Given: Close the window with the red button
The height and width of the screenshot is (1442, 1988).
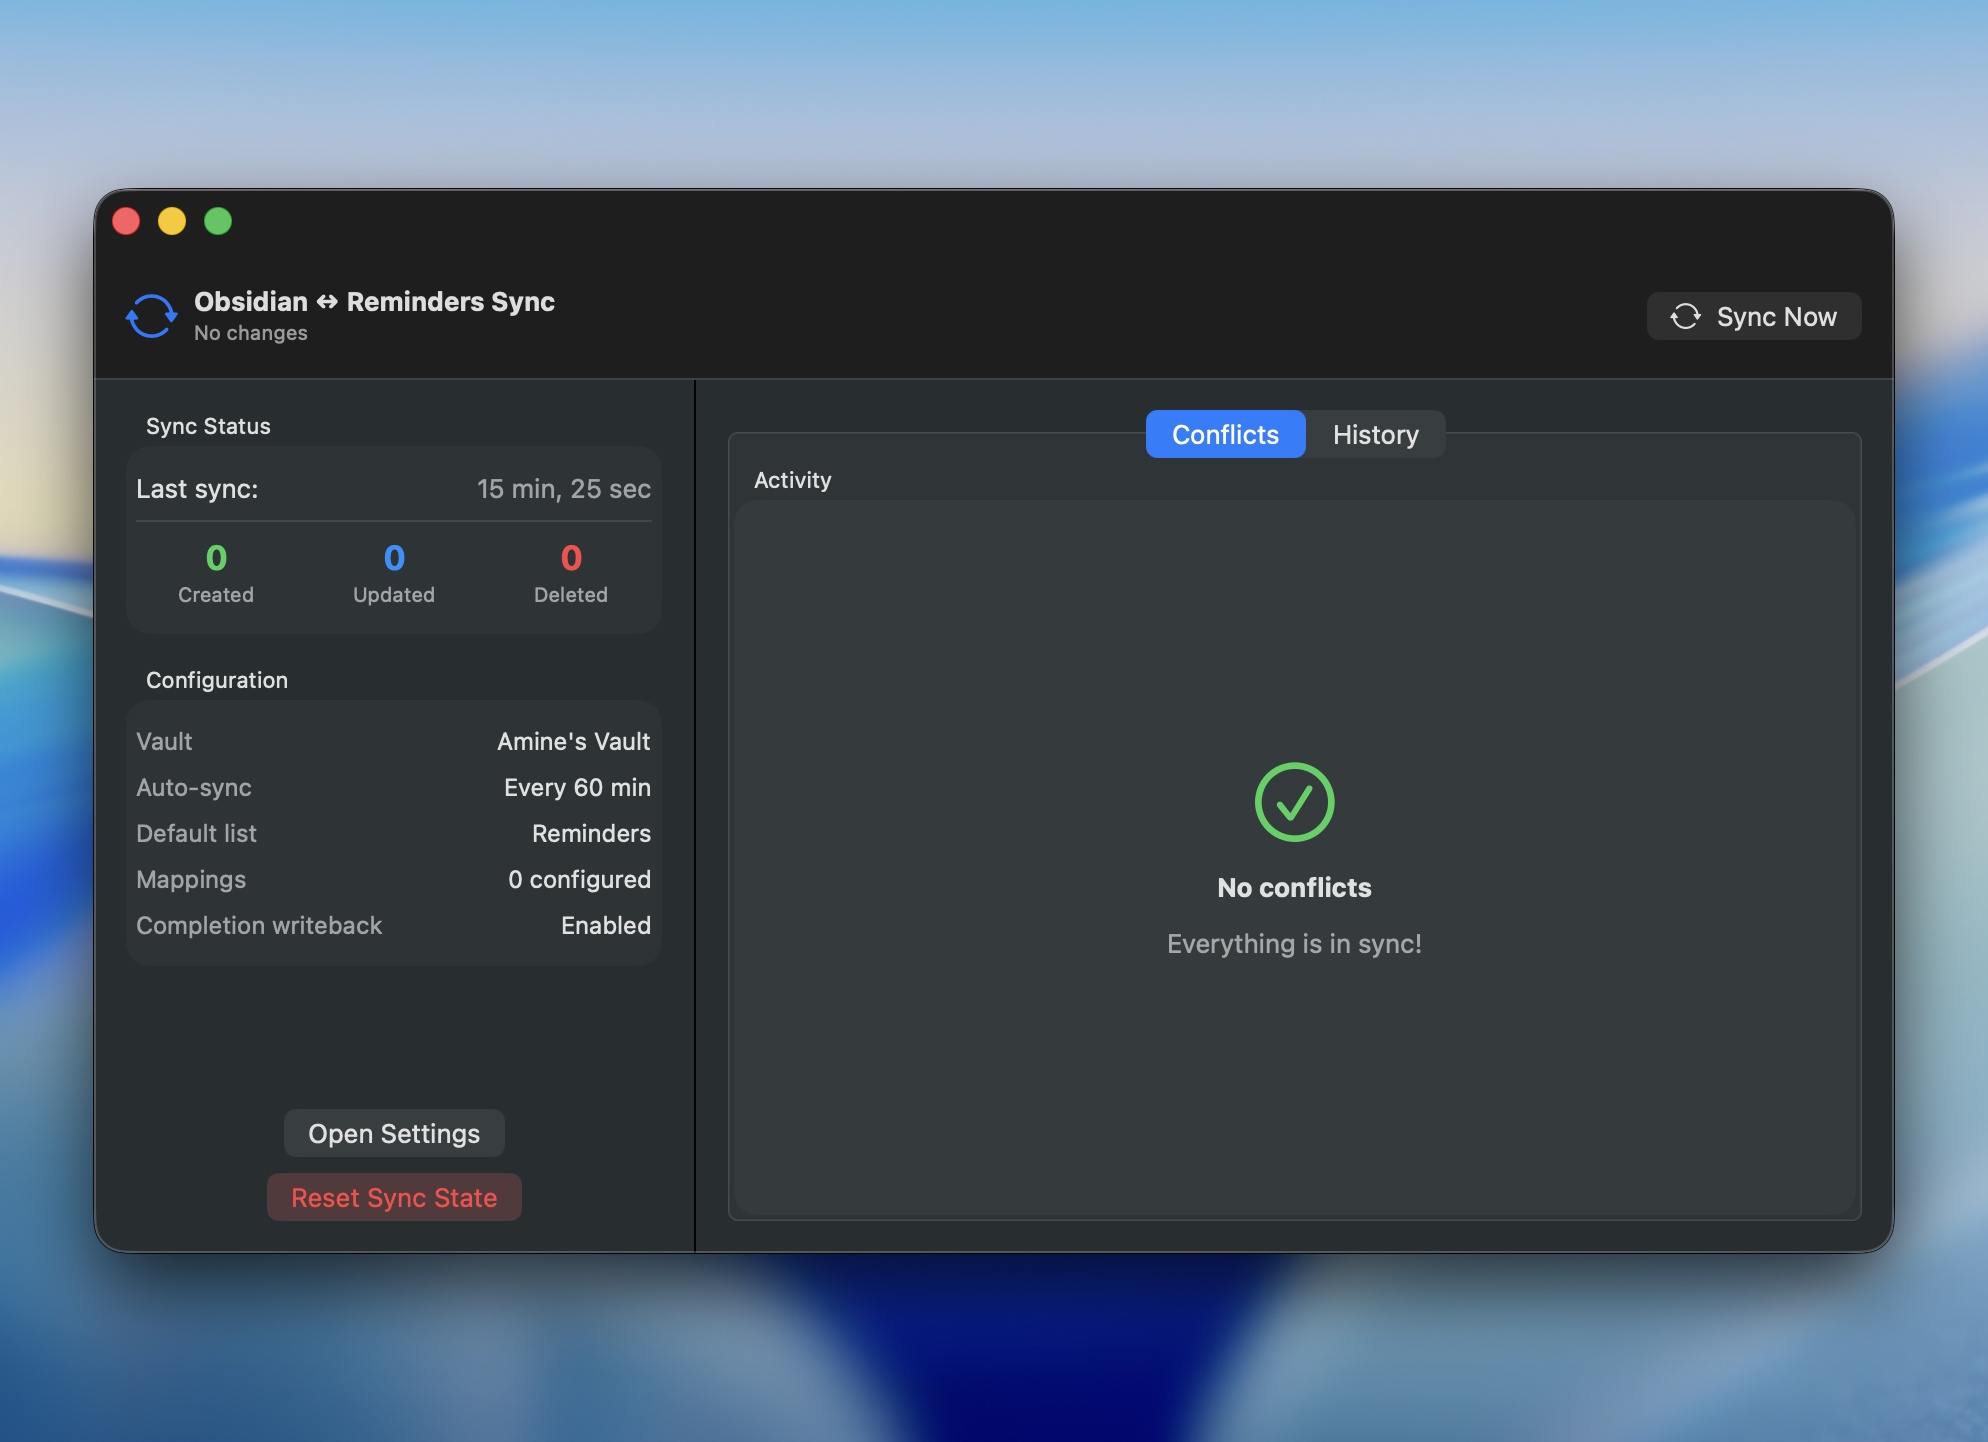Looking at the screenshot, I should coord(126,221).
